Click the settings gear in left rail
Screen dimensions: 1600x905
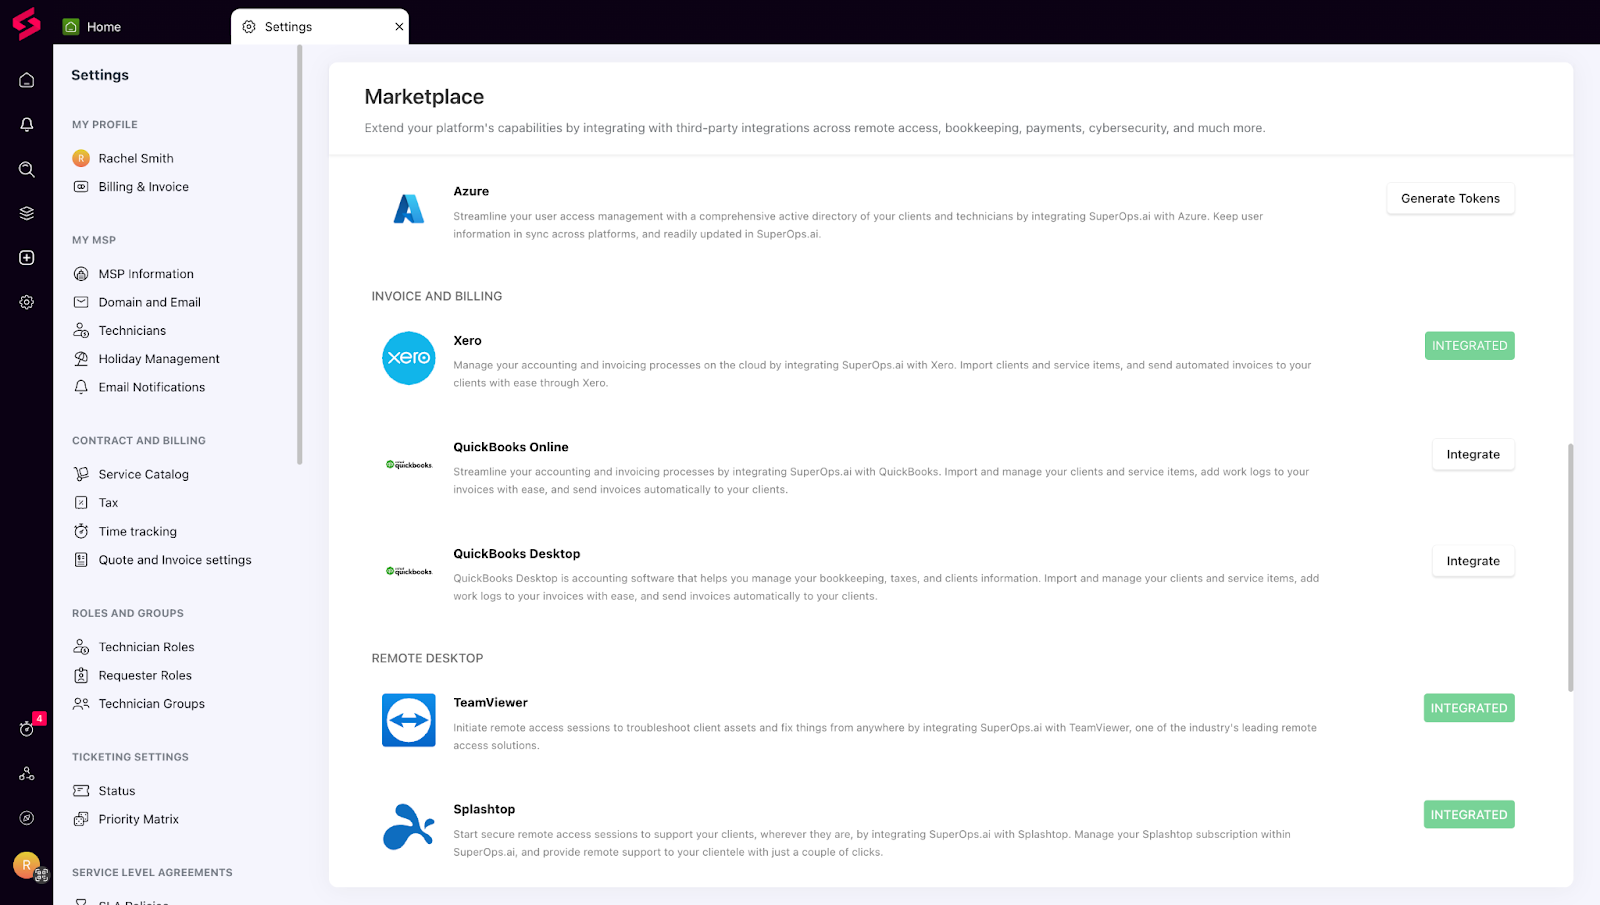point(27,302)
